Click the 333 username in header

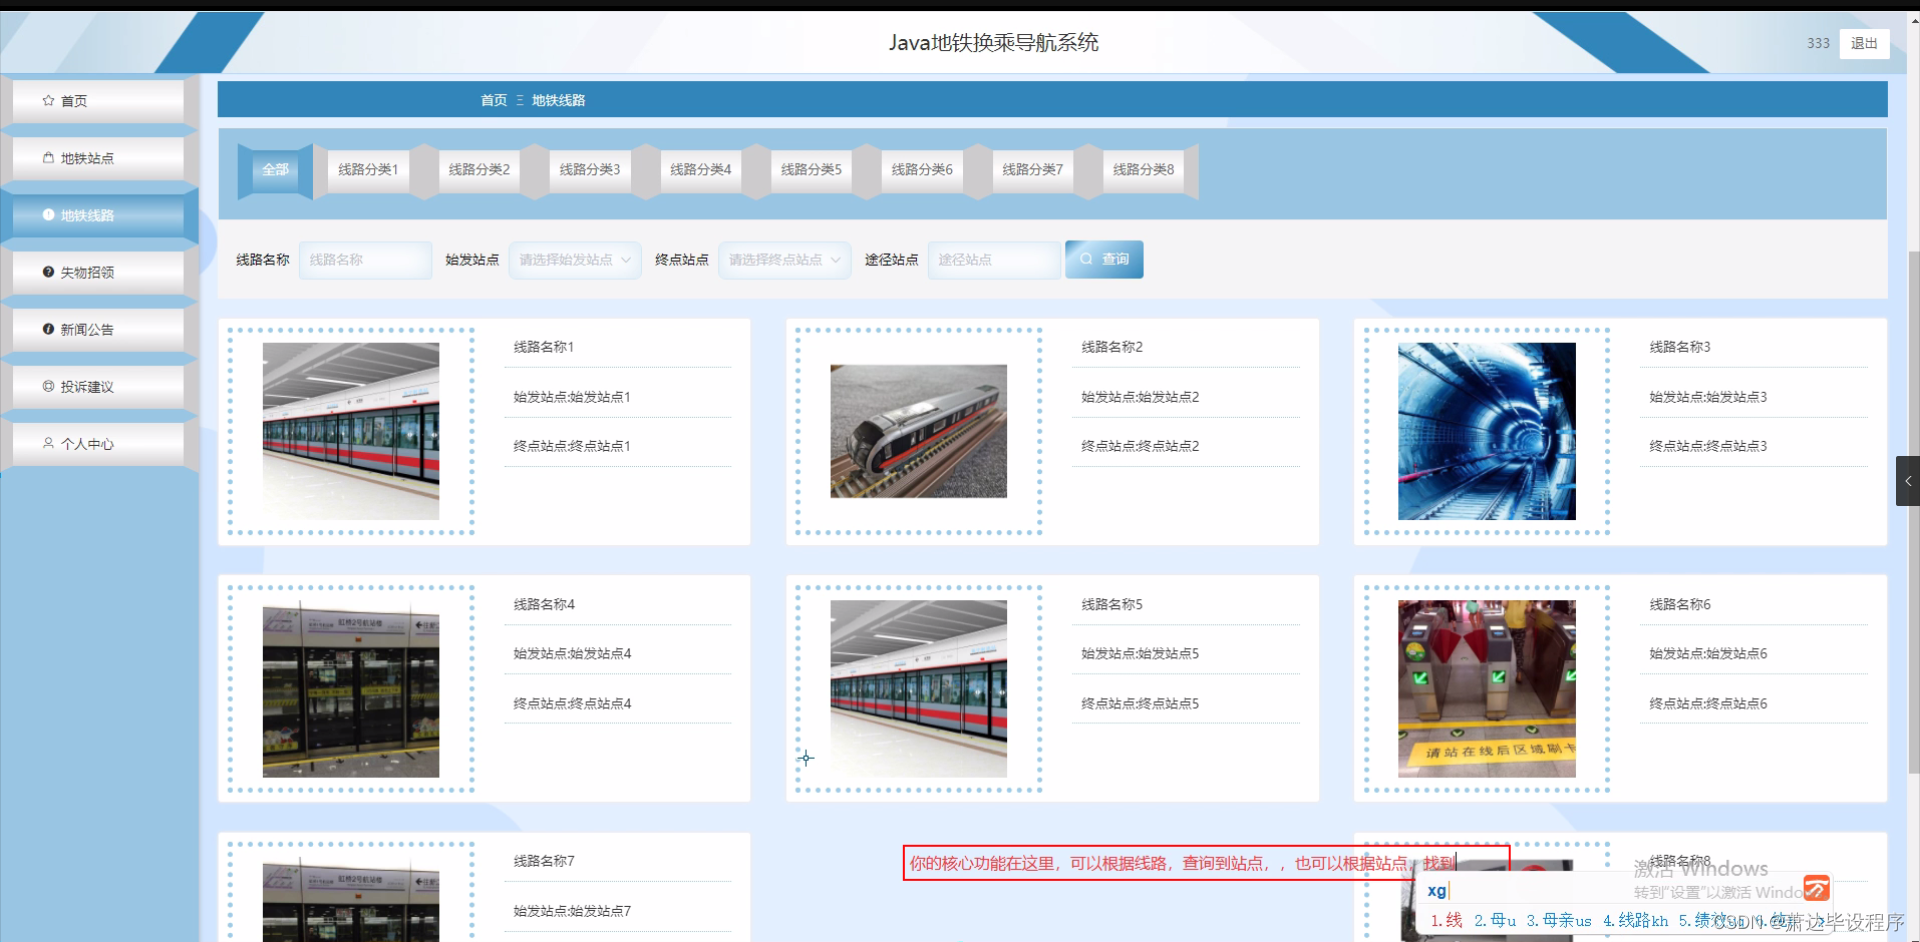pos(1818,43)
